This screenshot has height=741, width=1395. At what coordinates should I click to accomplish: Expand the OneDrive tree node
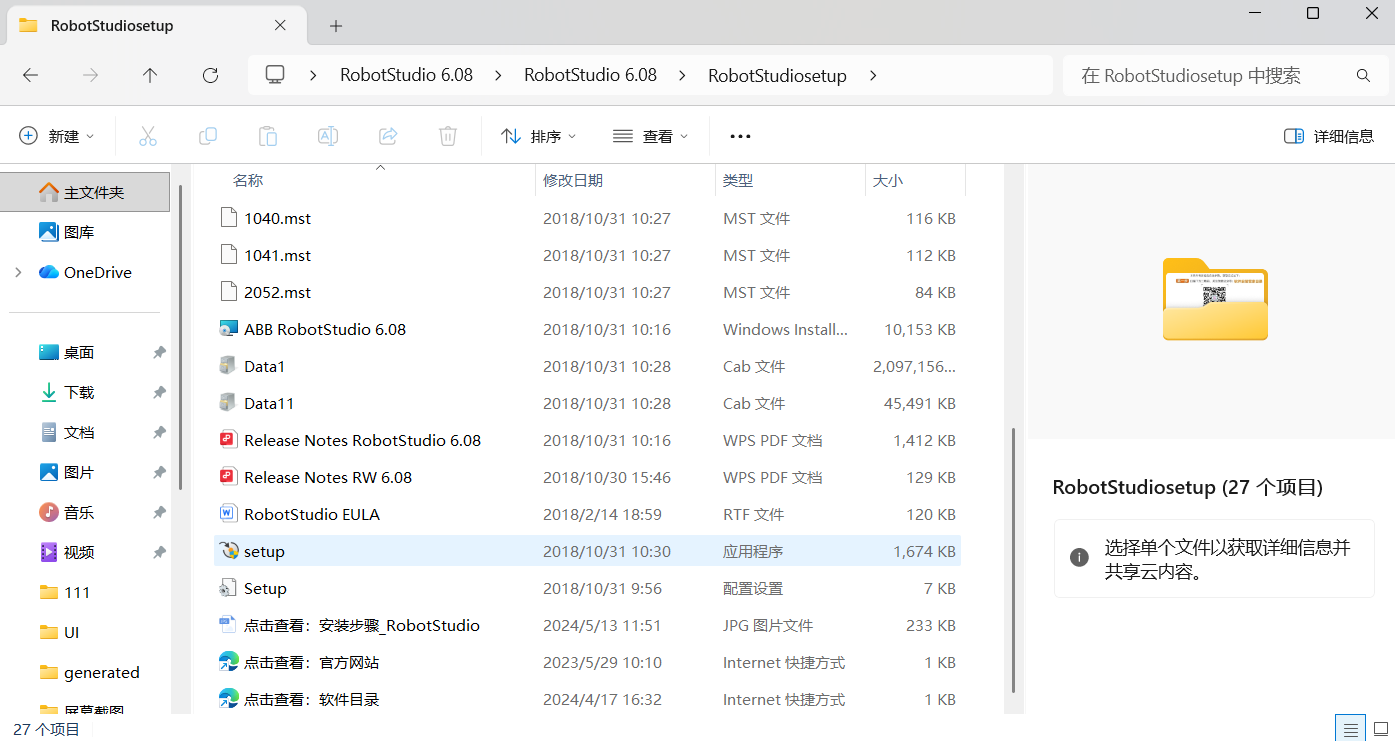point(18,272)
